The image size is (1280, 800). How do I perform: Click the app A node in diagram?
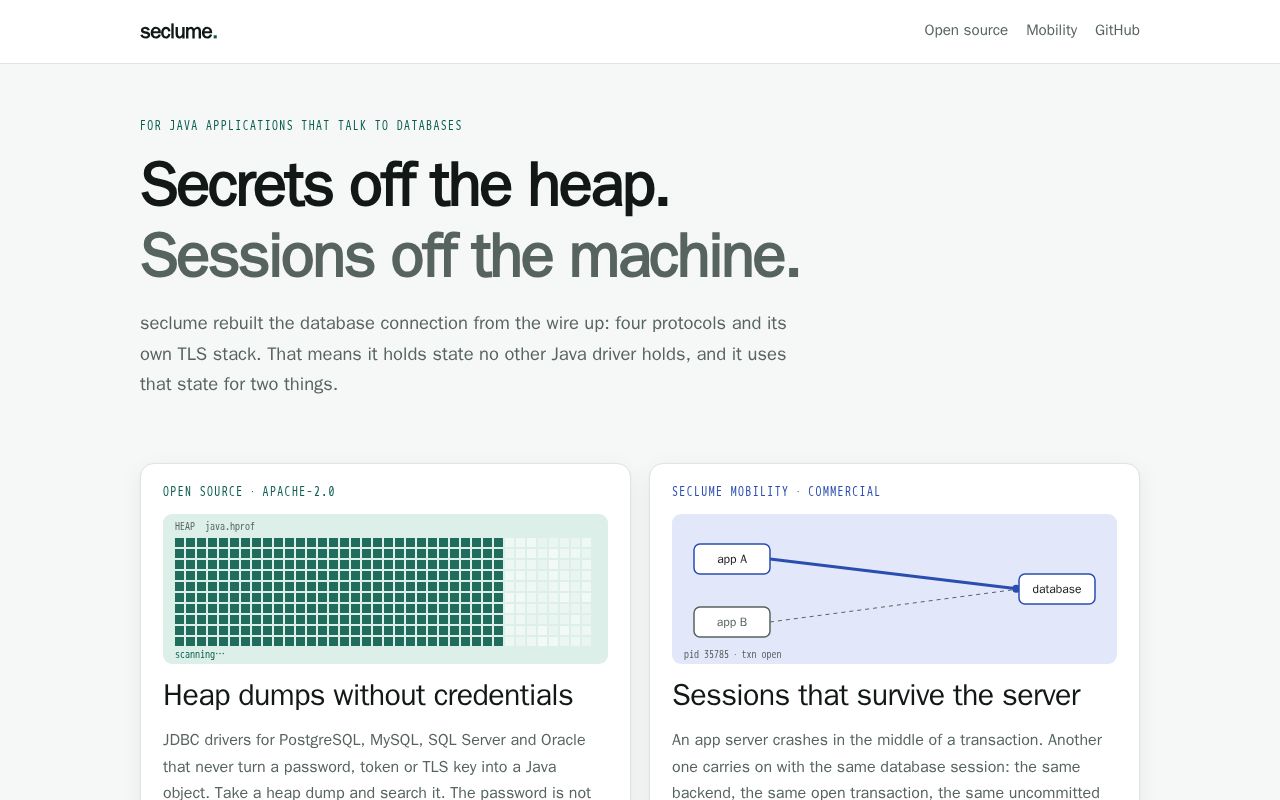tap(732, 559)
